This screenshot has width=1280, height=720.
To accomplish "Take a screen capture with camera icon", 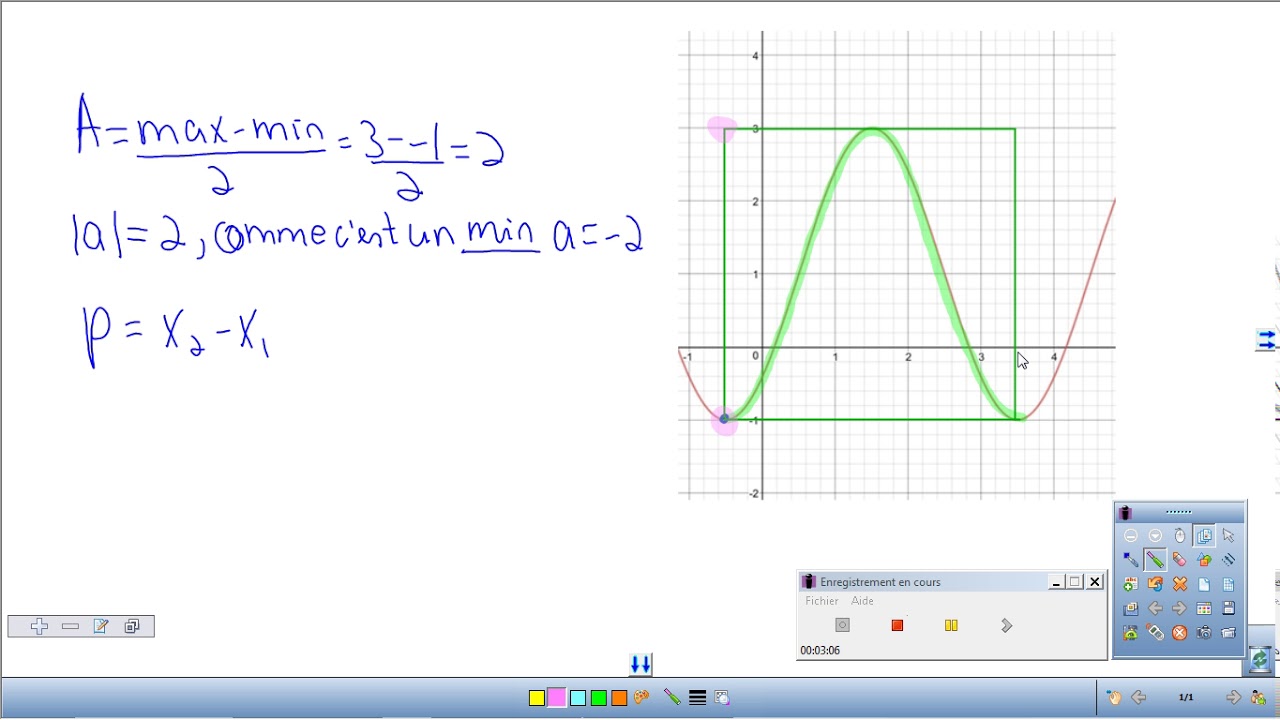I will [1204, 633].
